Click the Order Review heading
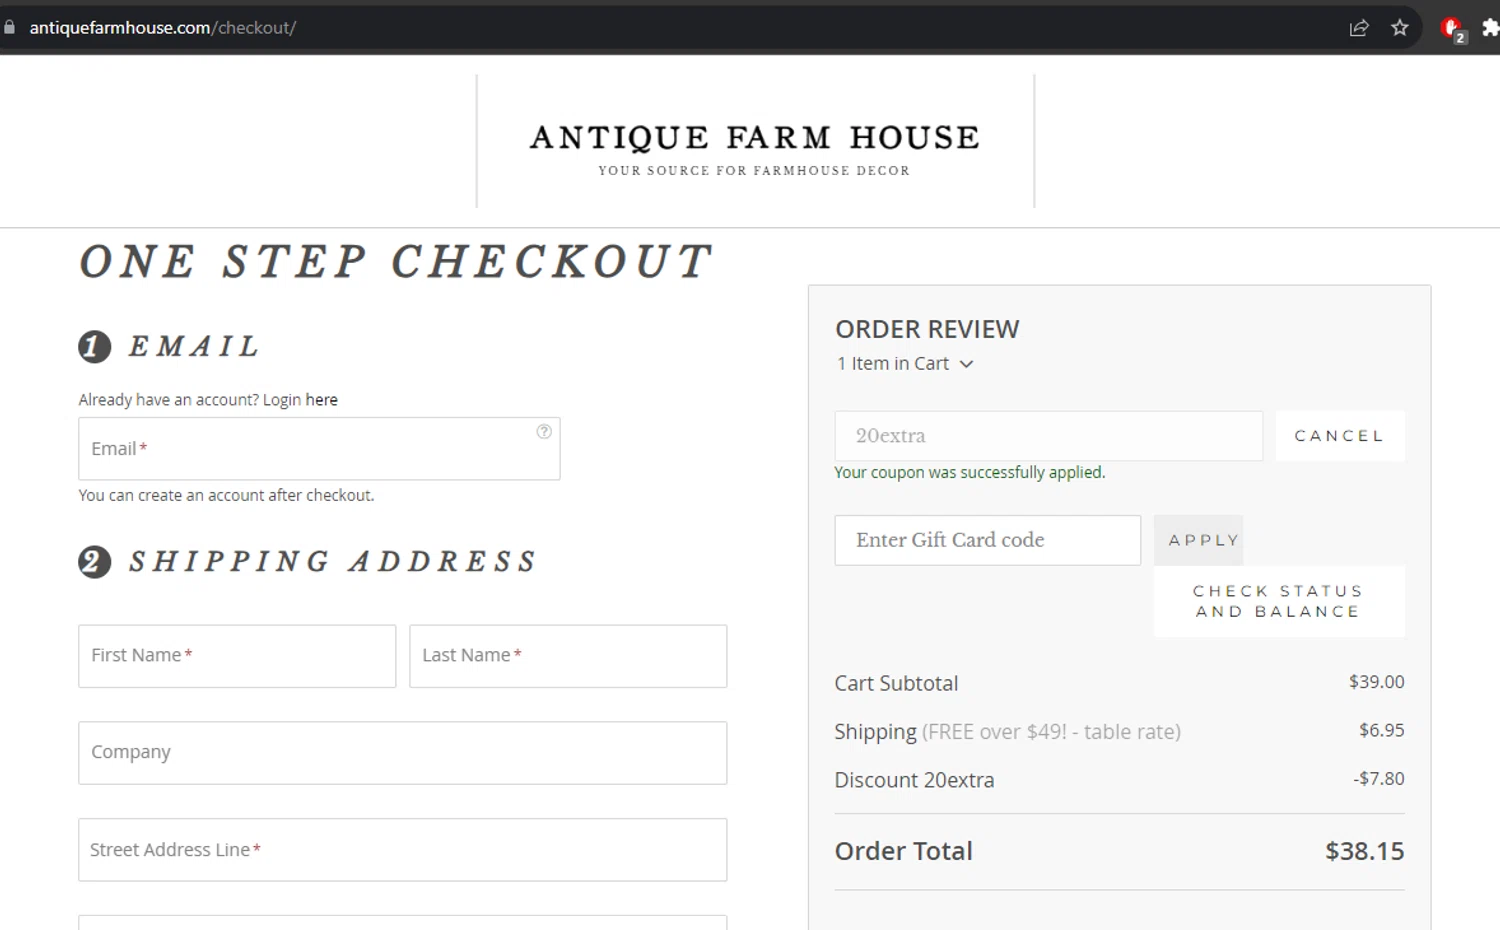 (x=927, y=329)
